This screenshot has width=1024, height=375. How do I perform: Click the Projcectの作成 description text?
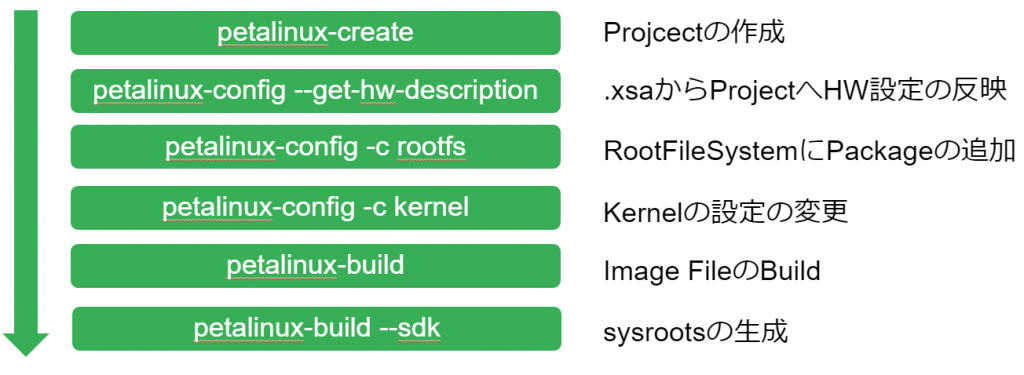coord(693,33)
